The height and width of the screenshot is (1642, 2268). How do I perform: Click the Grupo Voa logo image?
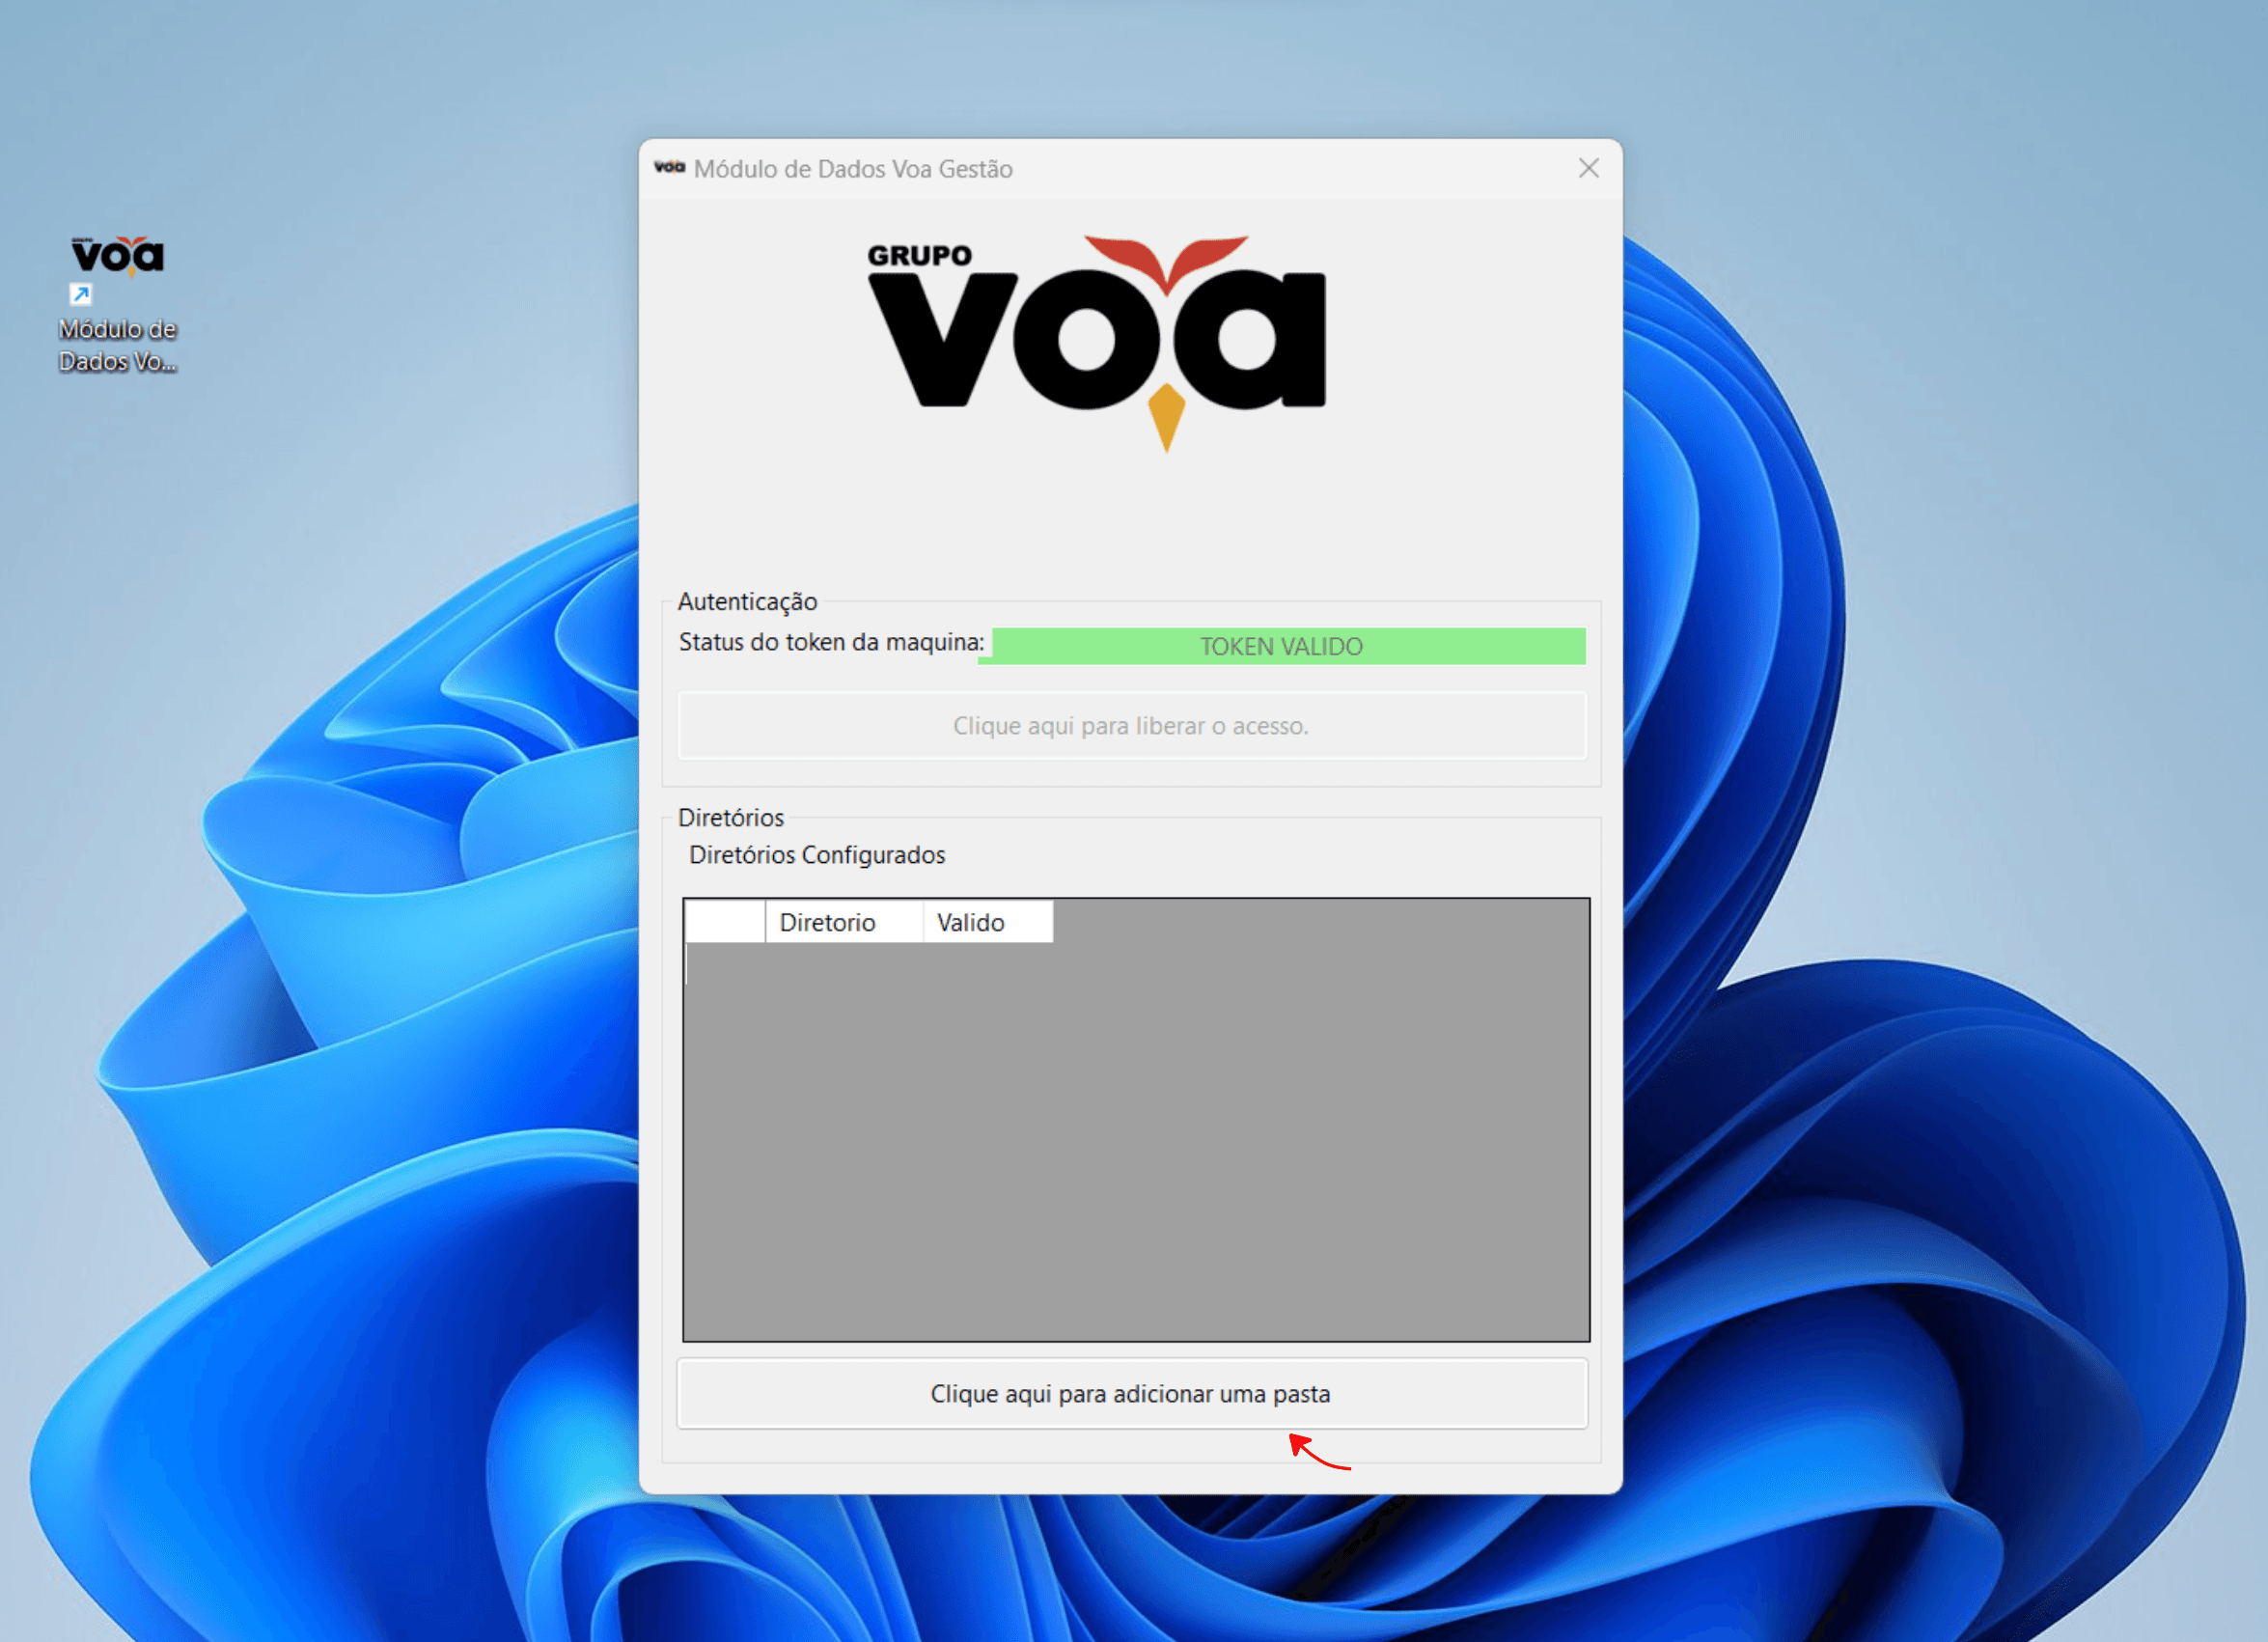coord(1097,343)
